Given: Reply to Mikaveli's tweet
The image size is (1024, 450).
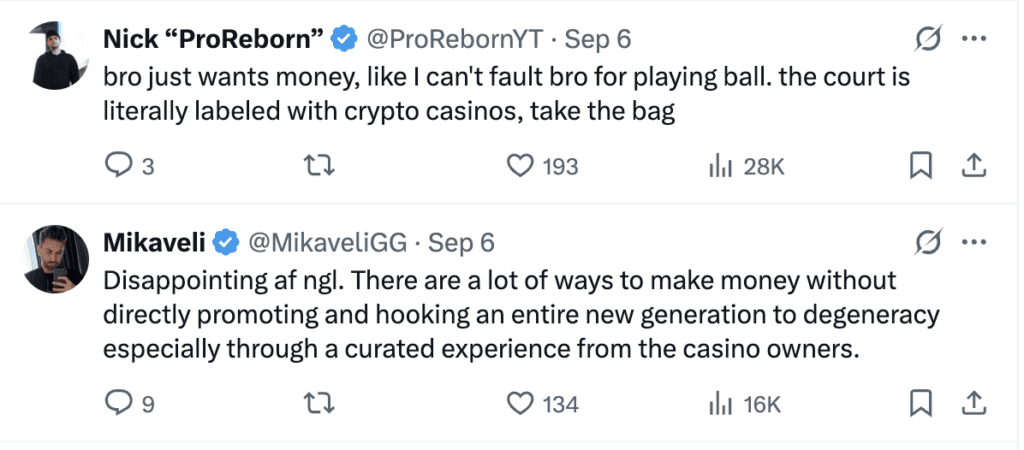Looking at the screenshot, I should pyautogui.click(x=119, y=403).
